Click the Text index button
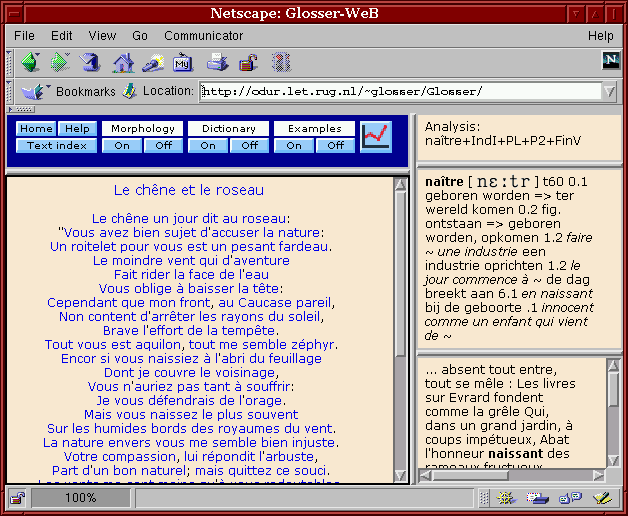Image resolution: width=628 pixels, height=516 pixels. 56,145
